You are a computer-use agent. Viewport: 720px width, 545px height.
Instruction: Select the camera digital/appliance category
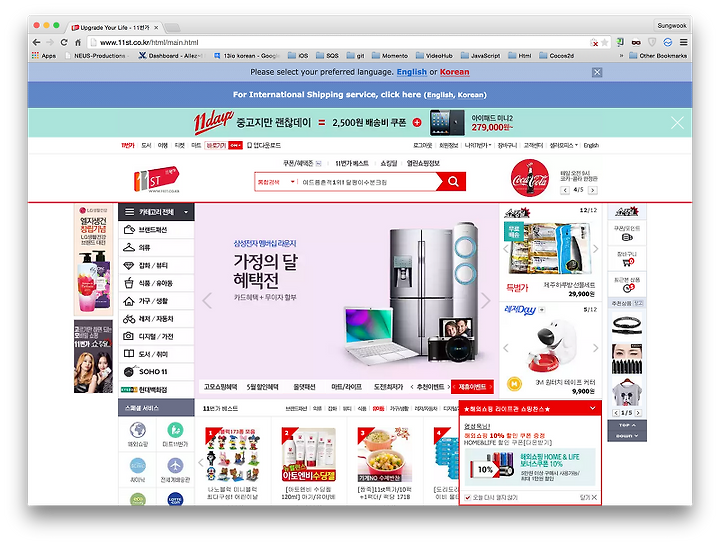click(156, 337)
